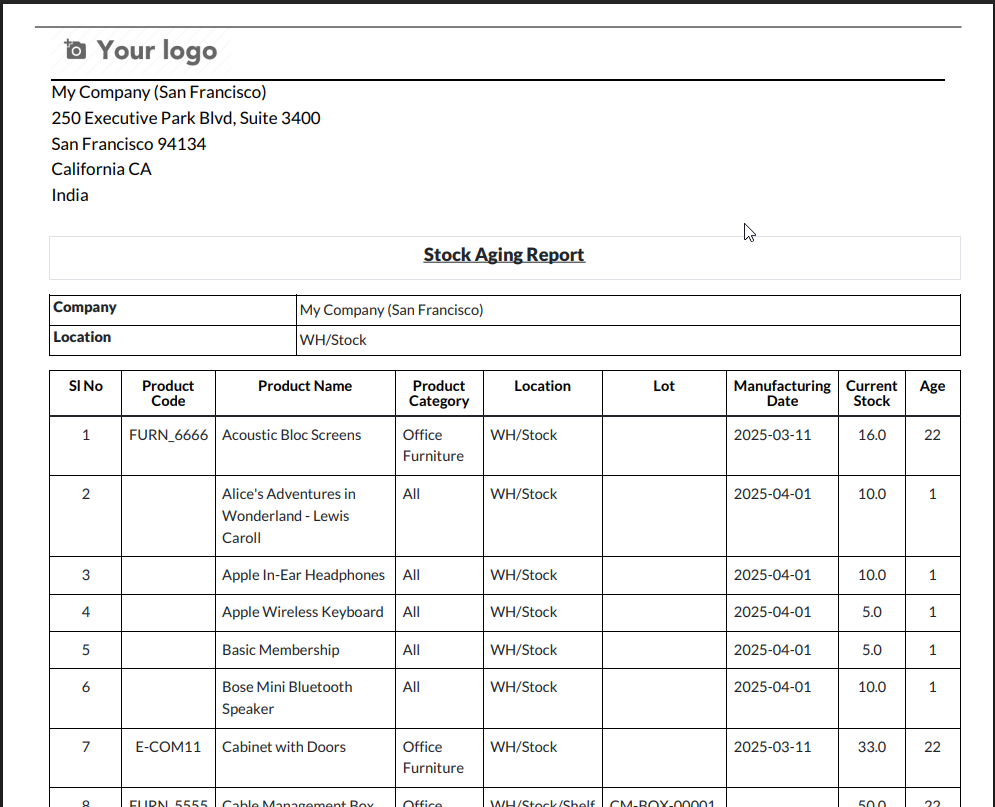Select product code FURN_6666

click(168, 434)
